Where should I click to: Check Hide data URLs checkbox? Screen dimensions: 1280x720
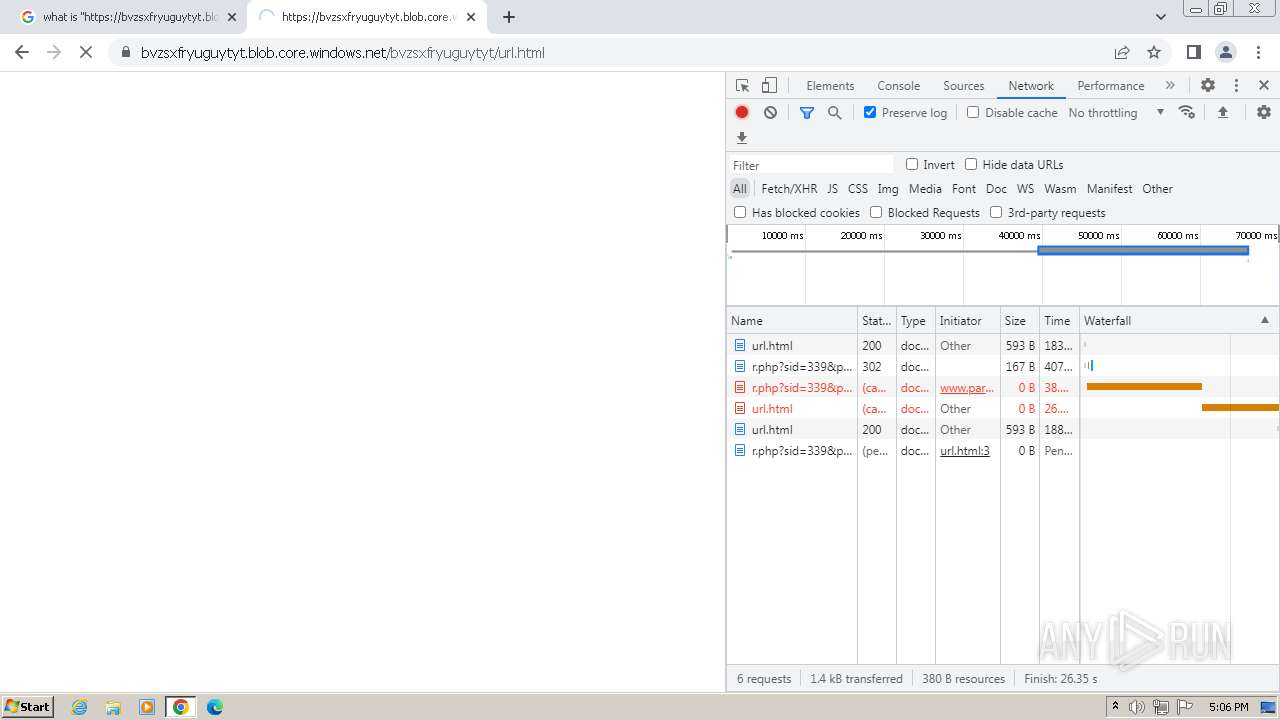coord(971,164)
